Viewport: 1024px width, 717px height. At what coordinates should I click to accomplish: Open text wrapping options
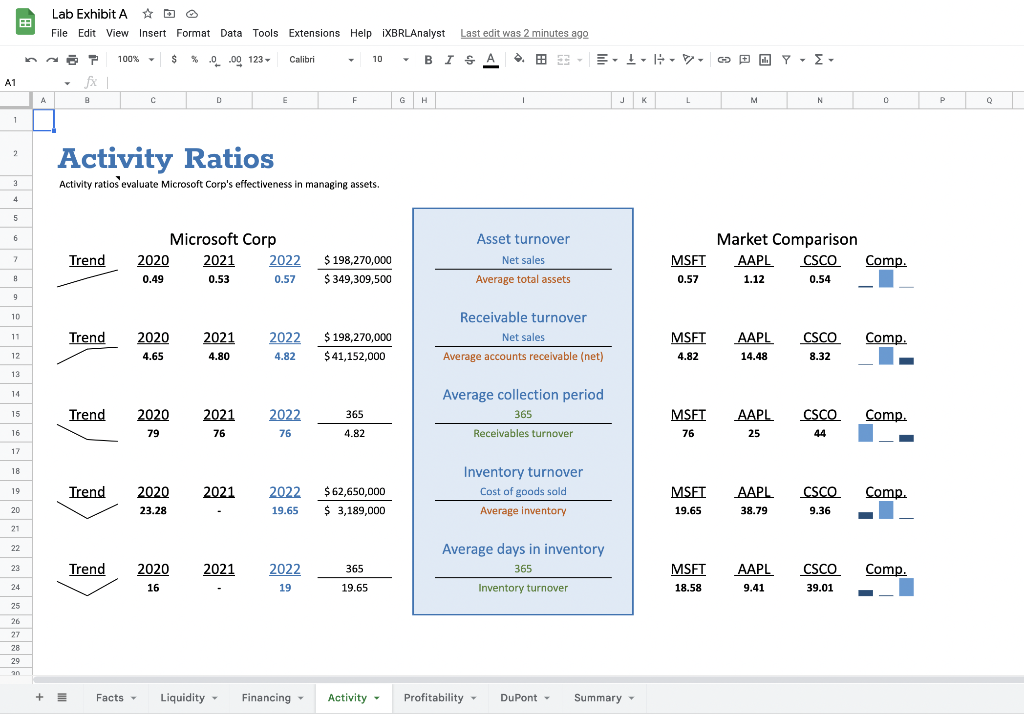pos(664,59)
